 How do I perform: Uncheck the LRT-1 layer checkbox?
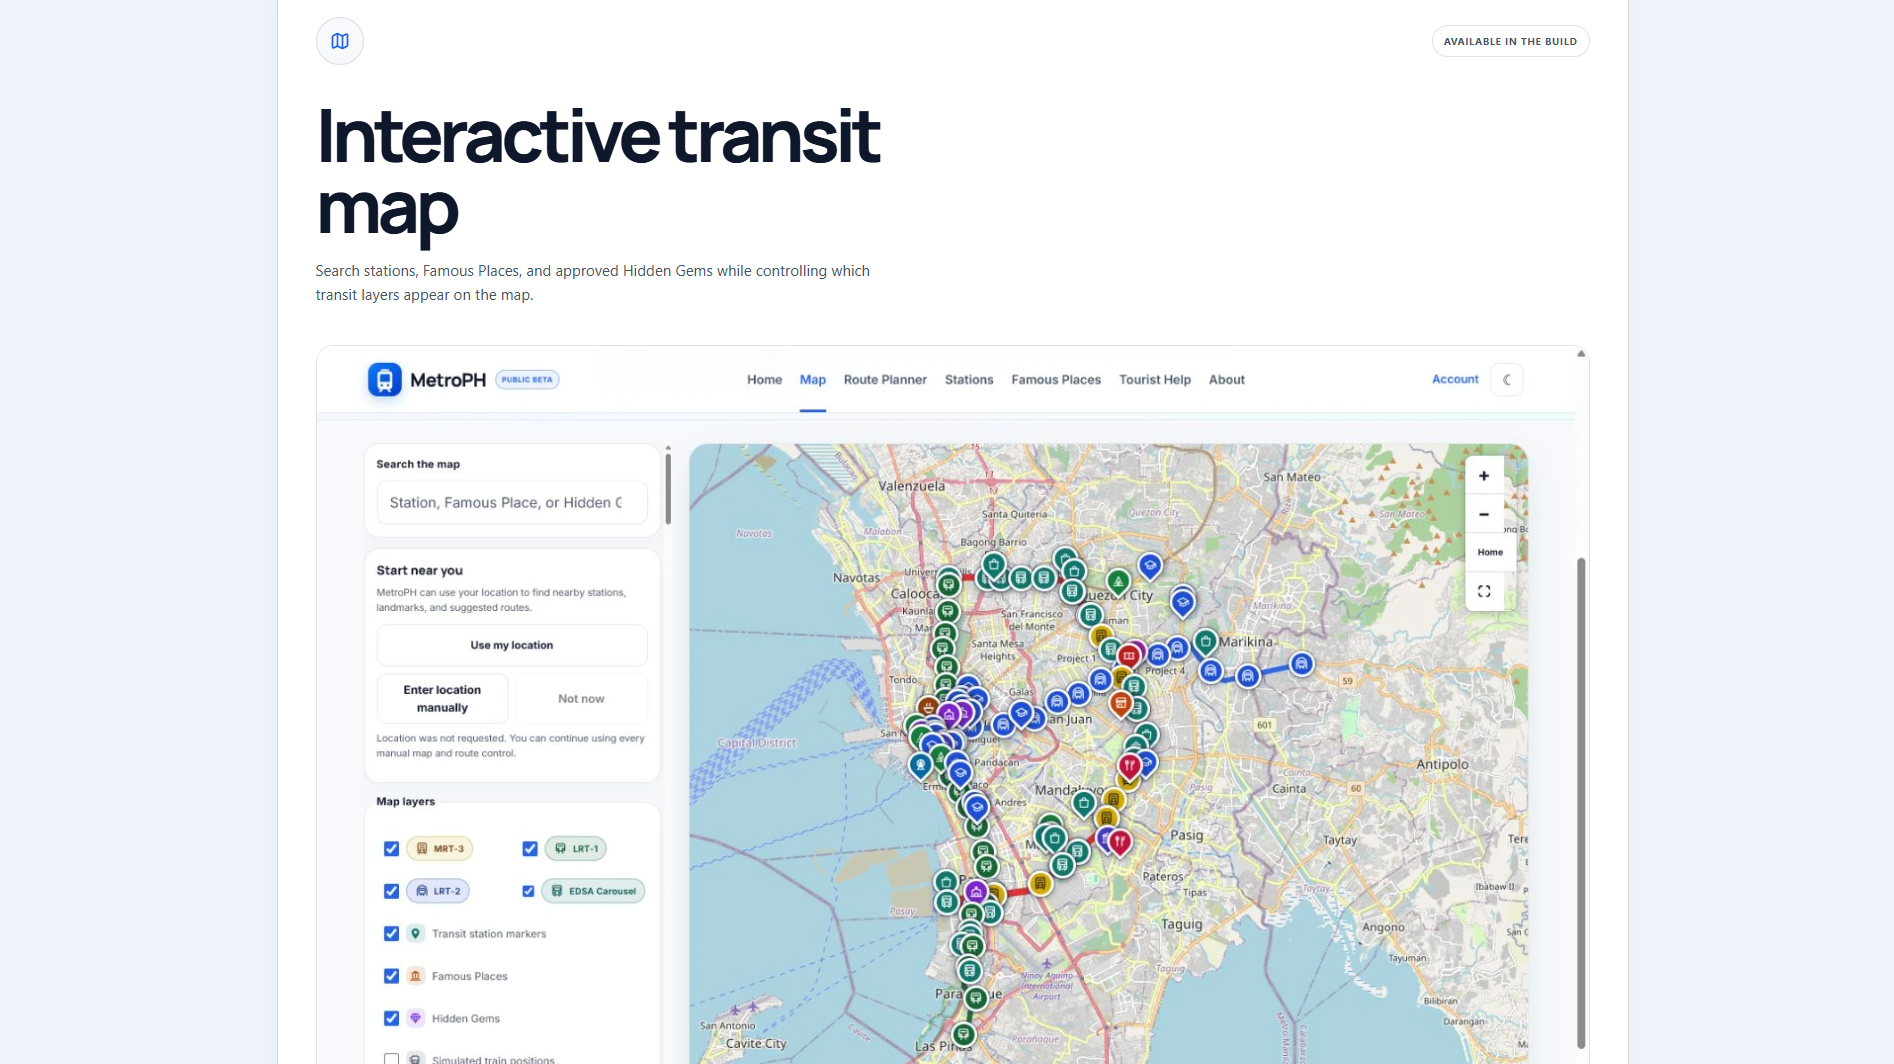(x=530, y=849)
